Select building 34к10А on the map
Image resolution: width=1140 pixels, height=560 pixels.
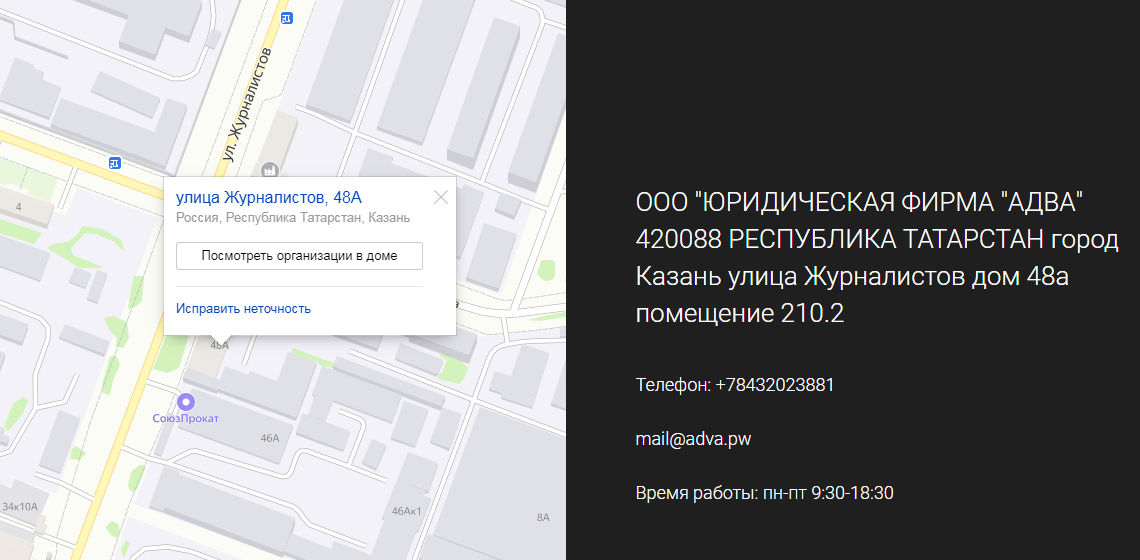(19, 507)
